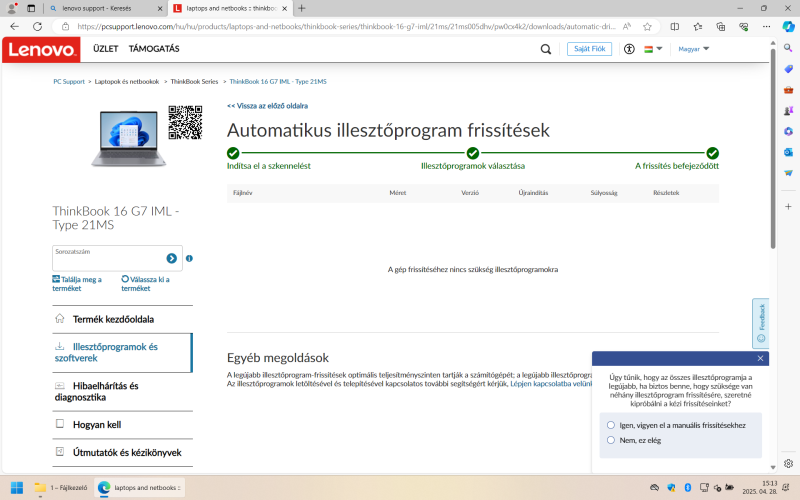Click 'Illesztőprogramok választása' step checkmark

point(473,153)
